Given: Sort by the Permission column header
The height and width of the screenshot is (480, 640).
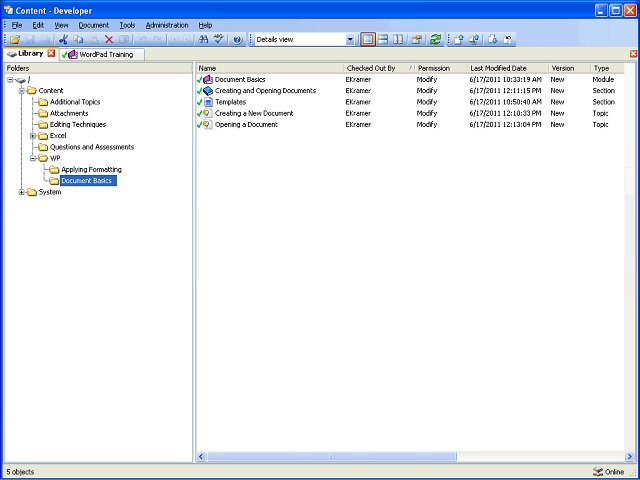Looking at the screenshot, I should pyautogui.click(x=441, y=68).
